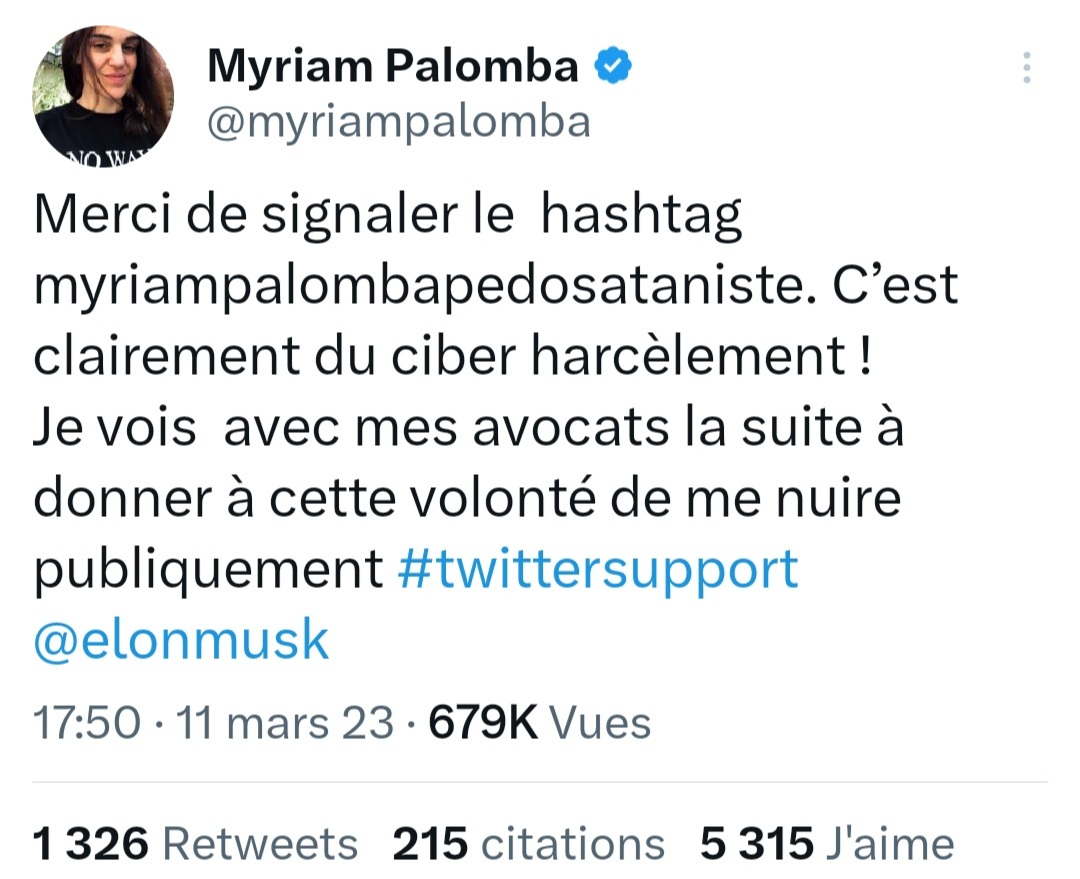Click the date 11 mars 23

click(x=285, y=722)
